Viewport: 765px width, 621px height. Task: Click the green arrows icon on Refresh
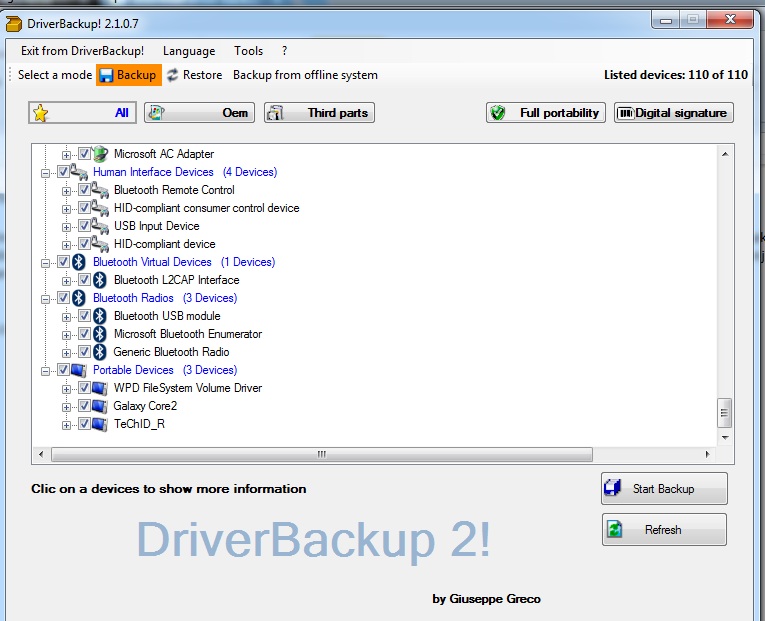point(615,529)
